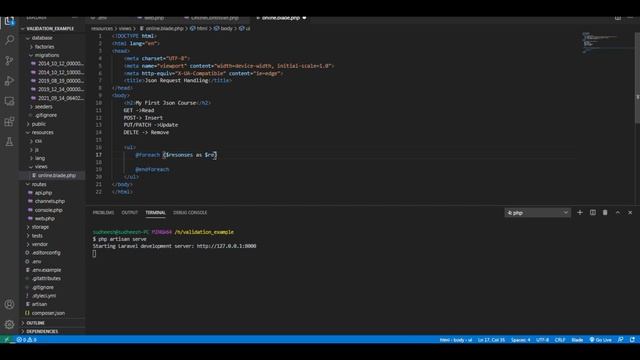Image resolution: width=640 pixels, height=360 pixels.
Task: Expand the css folder
Action: (x=38, y=141)
